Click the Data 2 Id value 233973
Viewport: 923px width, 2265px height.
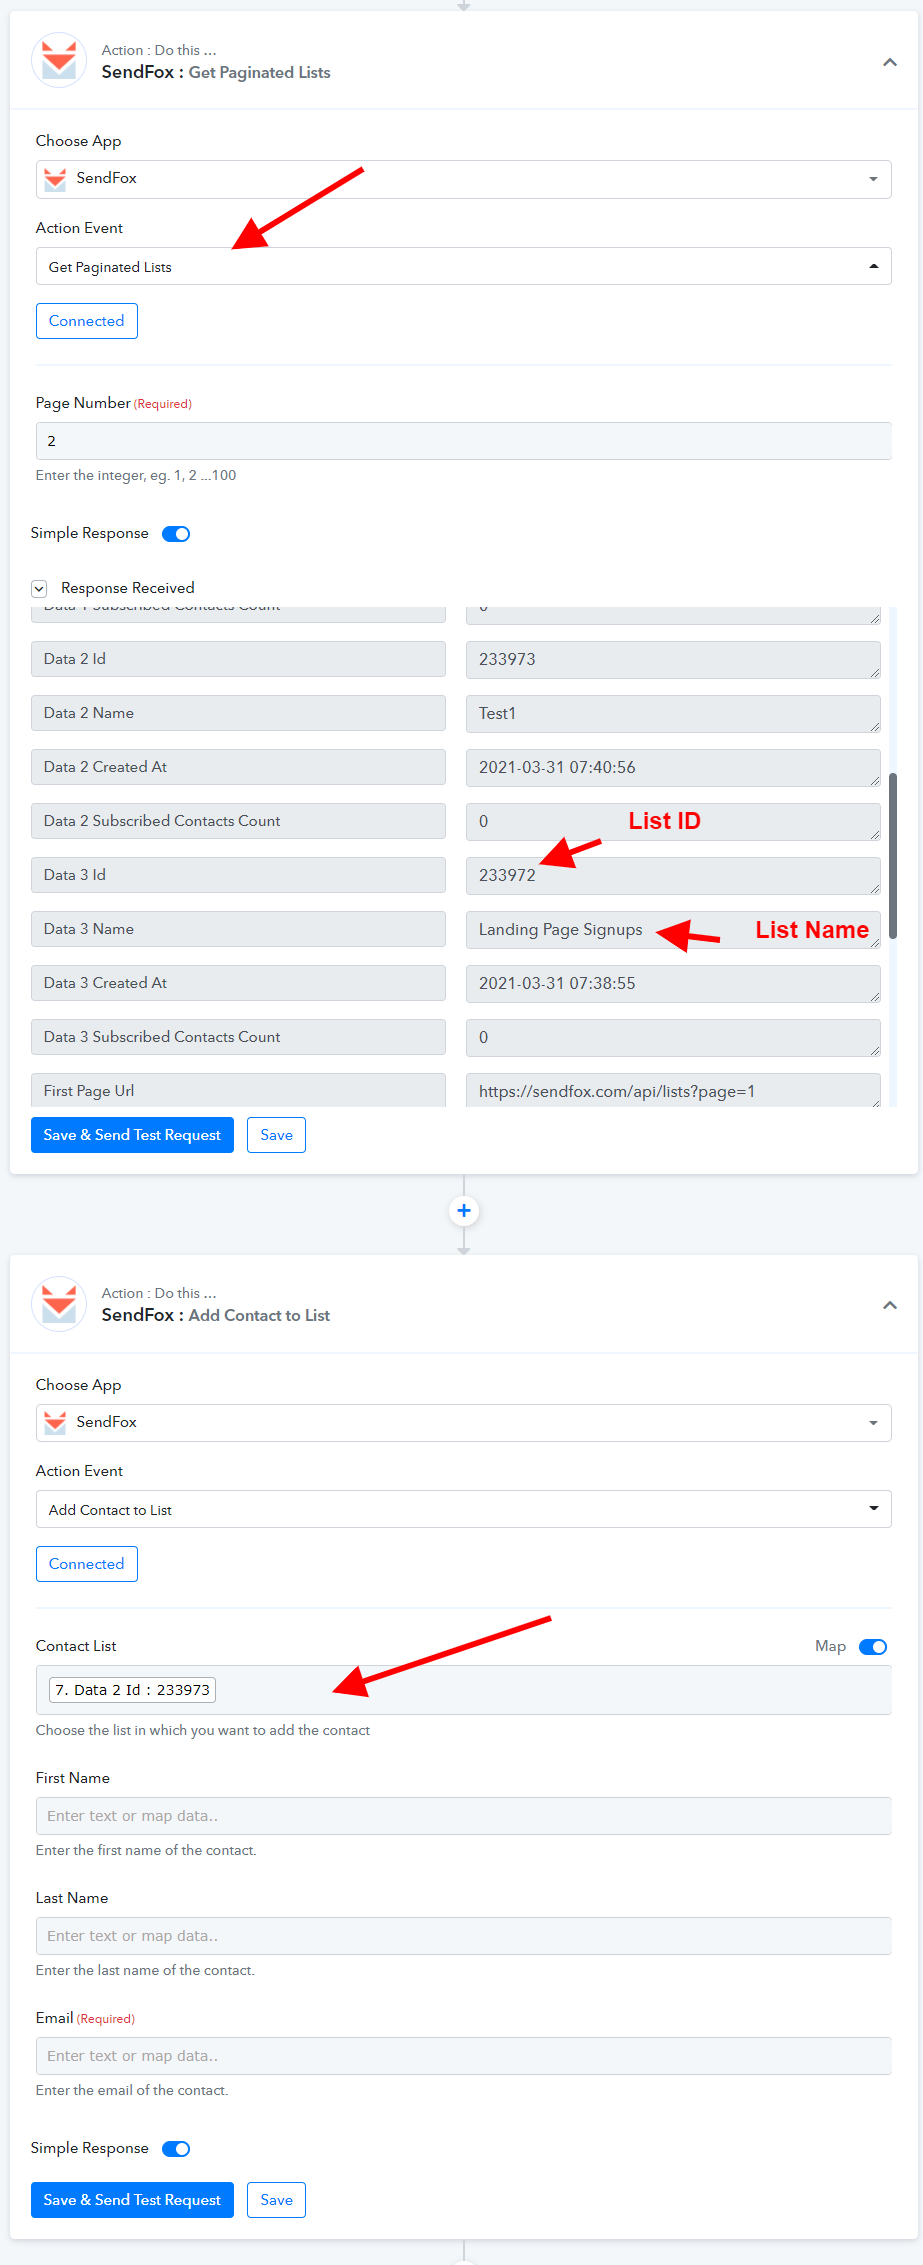coord(673,660)
